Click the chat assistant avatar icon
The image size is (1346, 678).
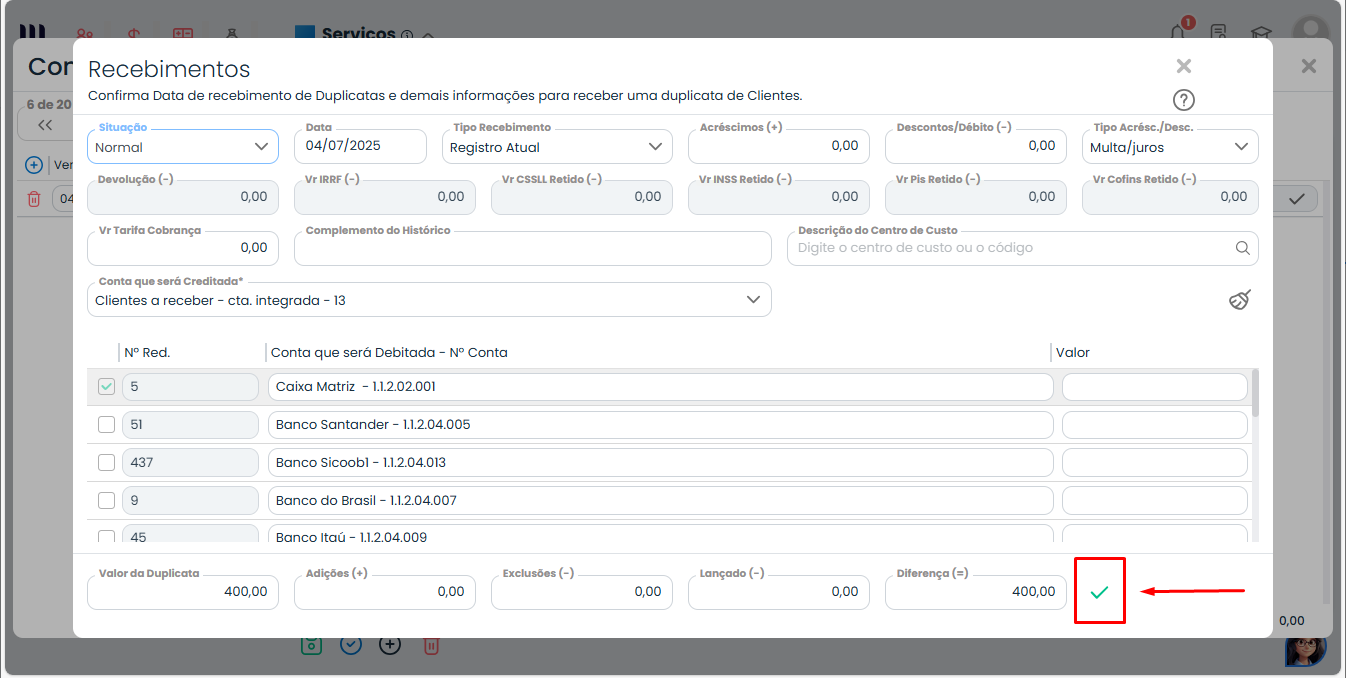click(x=1305, y=648)
